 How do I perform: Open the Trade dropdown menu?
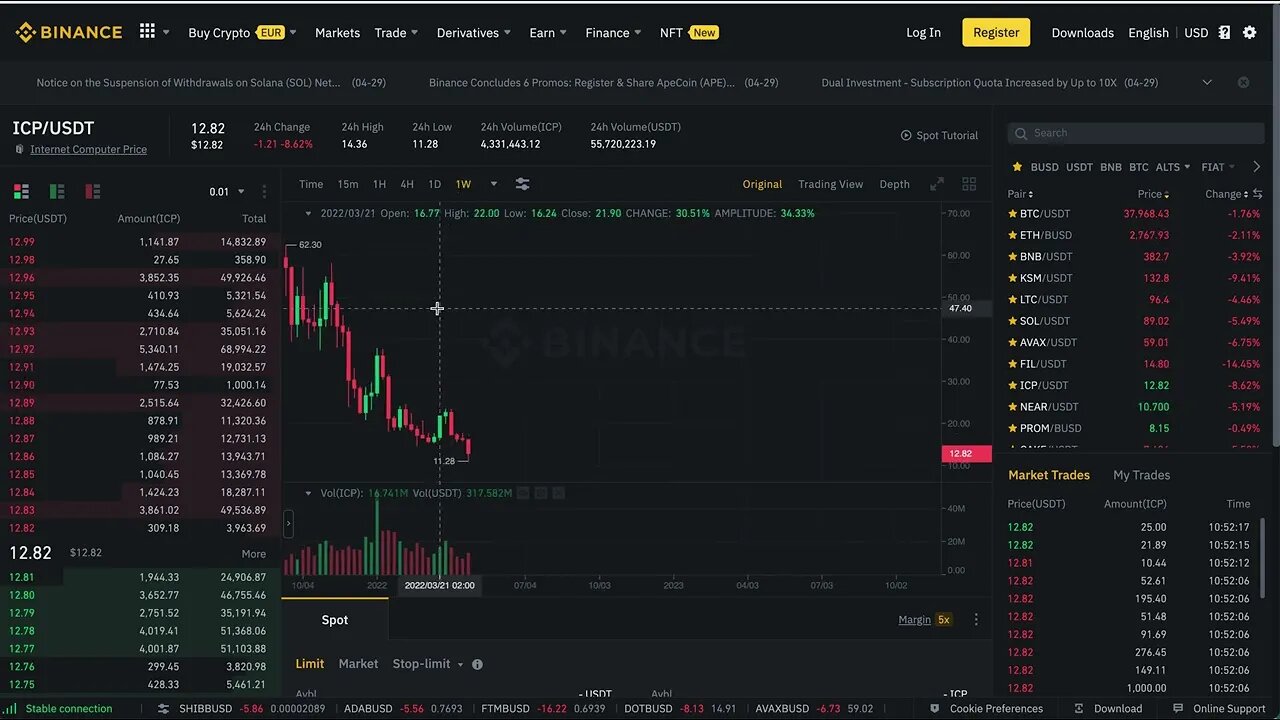[x=396, y=32]
